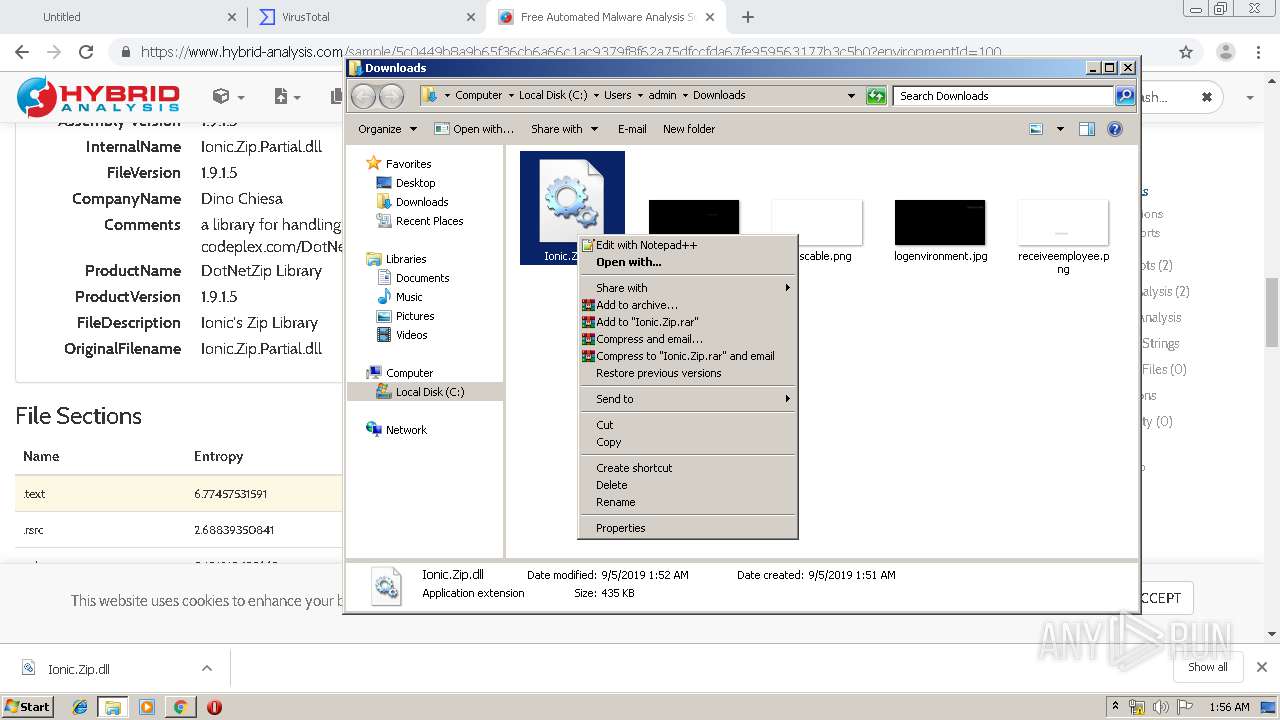Open the change-view icon in Explorer toolbar
This screenshot has height=720, width=1280.
click(x=1036, y=129)
